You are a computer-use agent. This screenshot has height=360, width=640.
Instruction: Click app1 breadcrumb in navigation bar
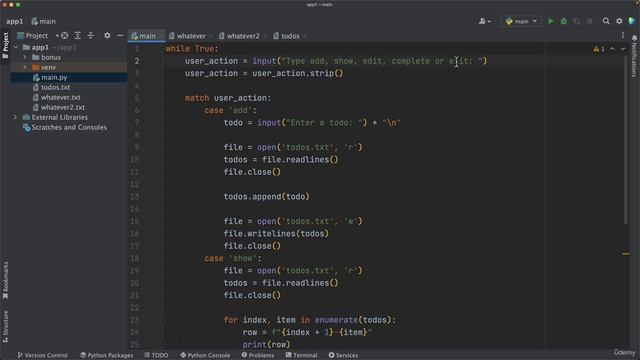pos(15,21)
